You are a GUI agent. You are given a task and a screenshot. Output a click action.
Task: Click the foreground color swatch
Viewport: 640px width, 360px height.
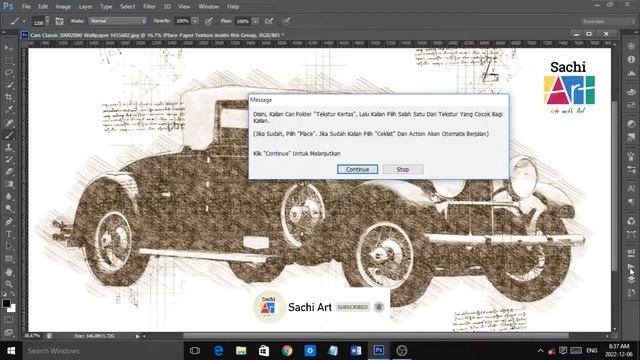6,303
